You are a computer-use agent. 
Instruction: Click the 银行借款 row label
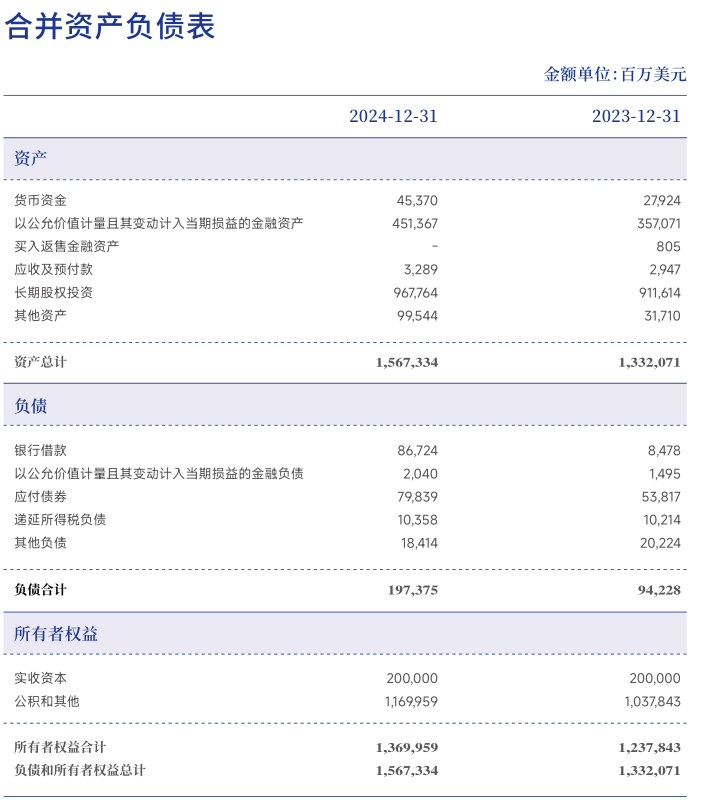41,451
